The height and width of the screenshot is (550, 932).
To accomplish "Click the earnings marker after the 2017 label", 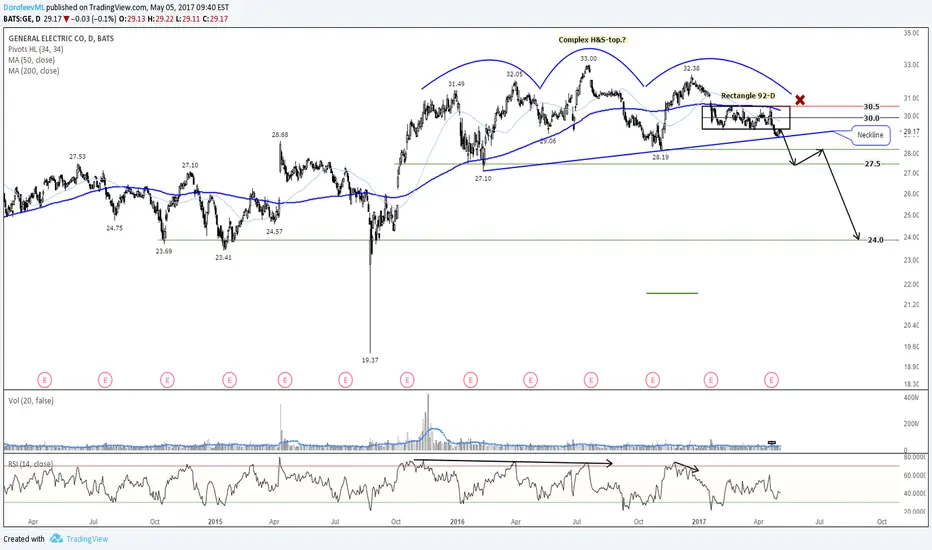I will [x=711, y=379].
